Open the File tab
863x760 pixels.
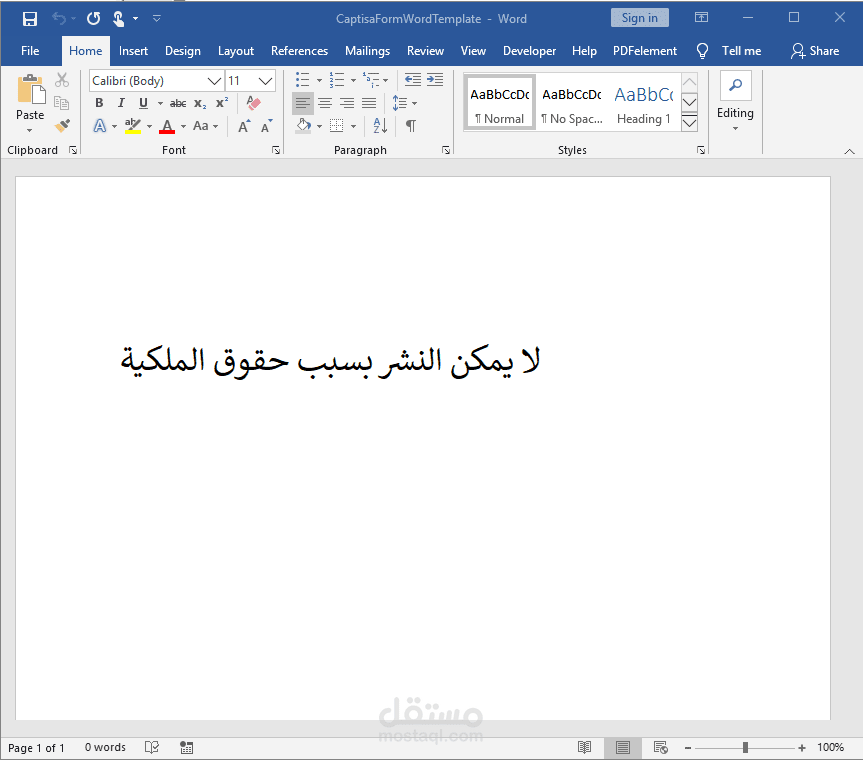tap(30, 51)
